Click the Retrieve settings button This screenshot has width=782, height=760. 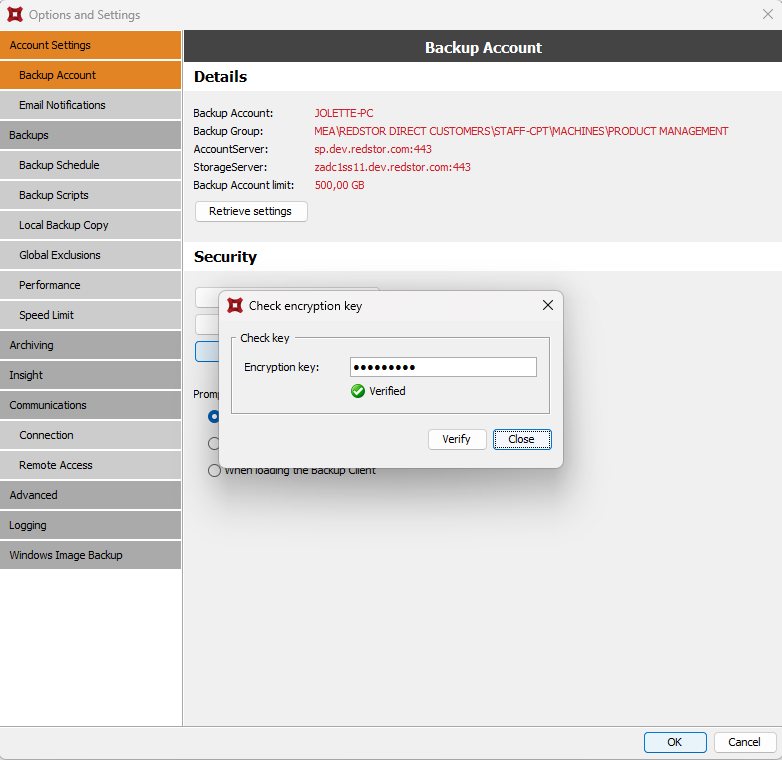point(251,211)
